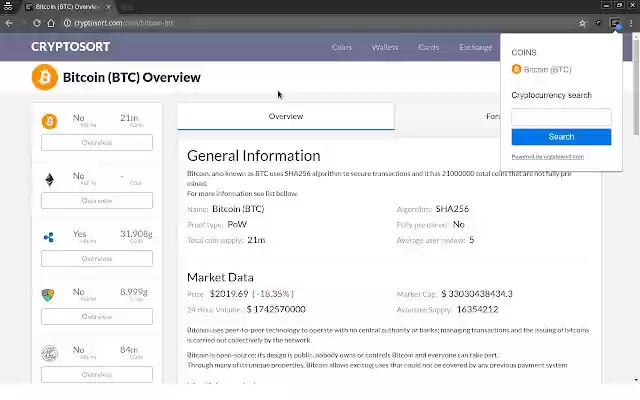Viewport: 640px width, 400px height.
Task: Click the available supply value 16354212
Action: click(x=477, y=309)
